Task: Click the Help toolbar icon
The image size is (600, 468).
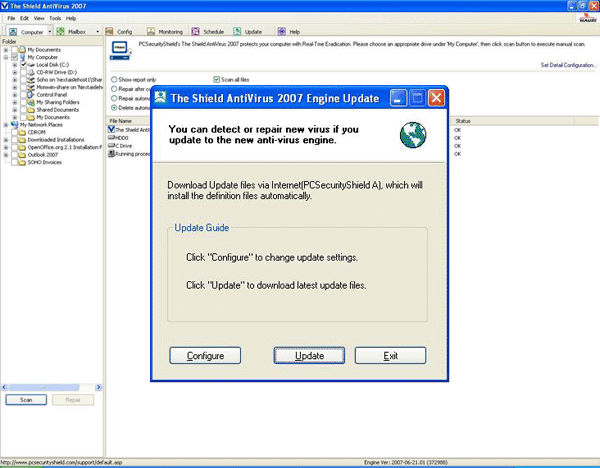Action: pyautogui.click(x=282, y=31)
